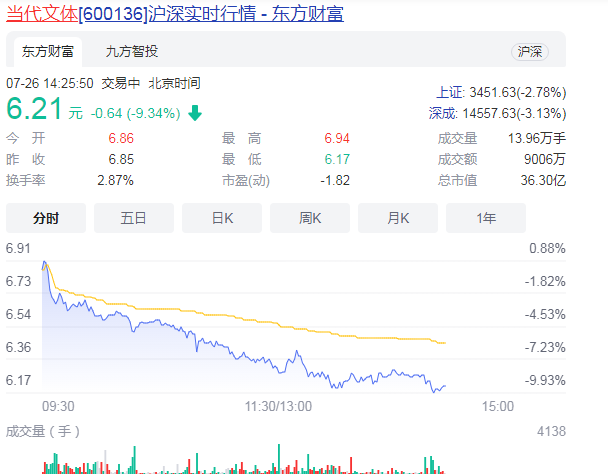Show the 月K candlestick chart
The height and width of the screenshot is (474, 608).
click(x=398, y=217)
